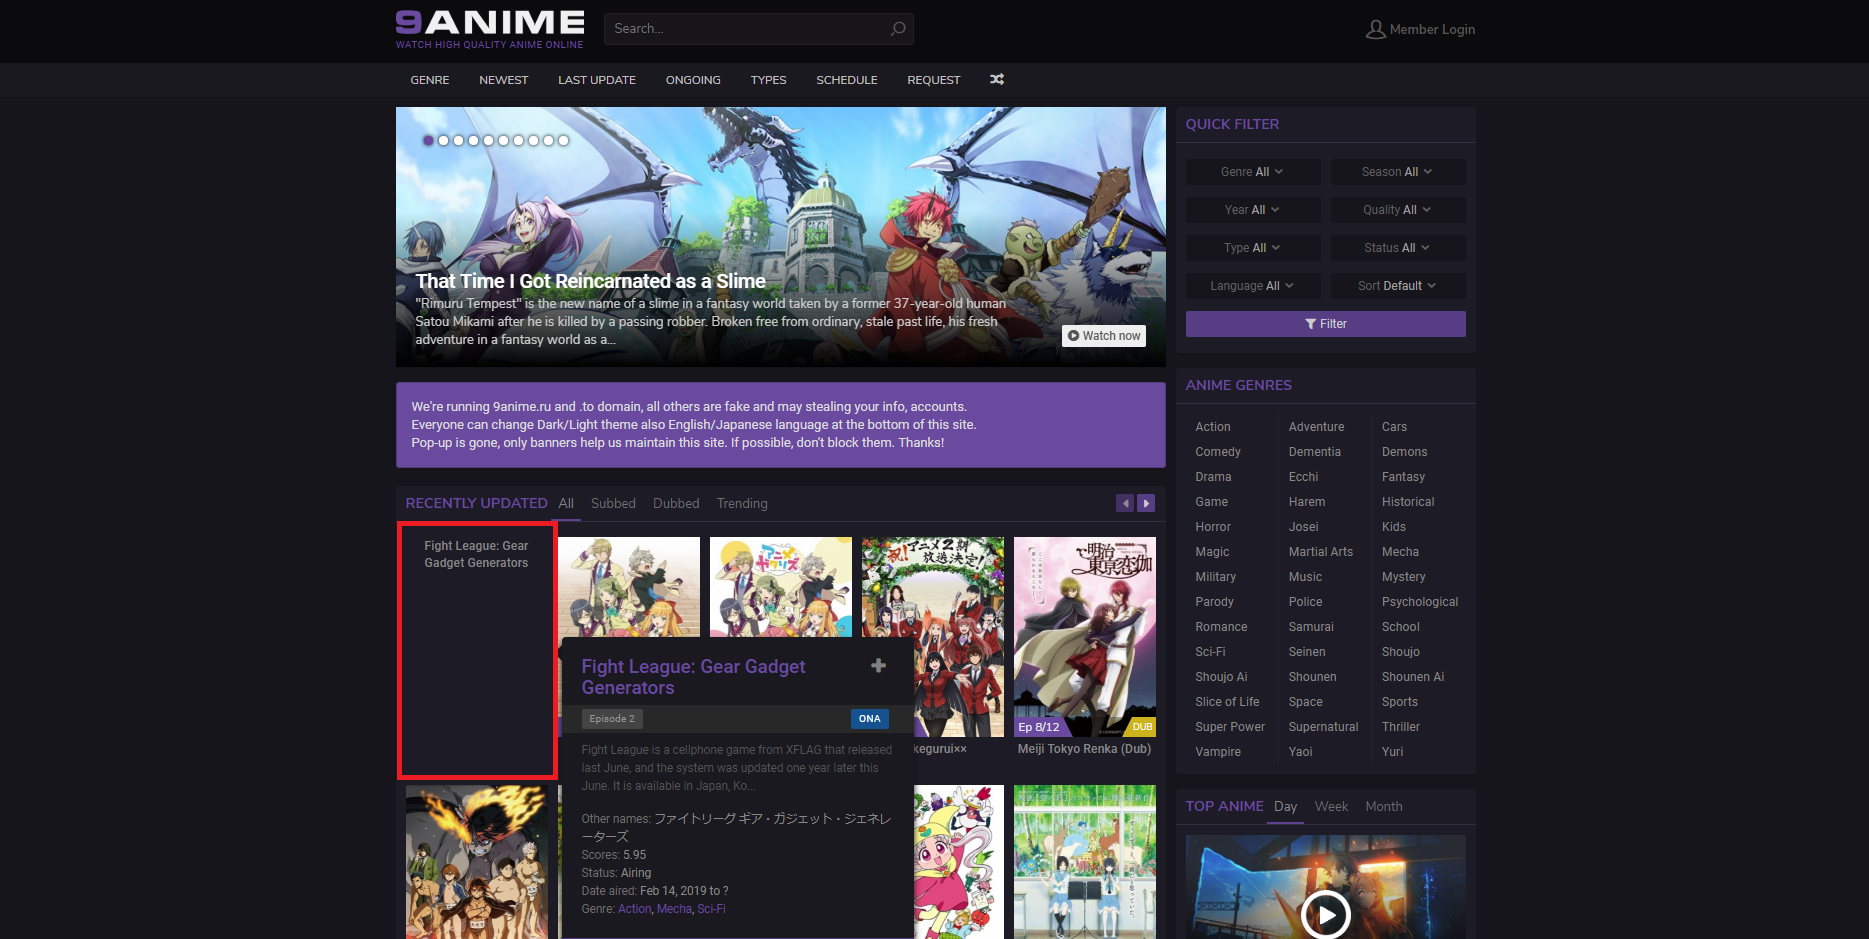This screenshot has height=939, width=1869.
Task: Switch to the Dubbed tab
Action: point(676,503)
